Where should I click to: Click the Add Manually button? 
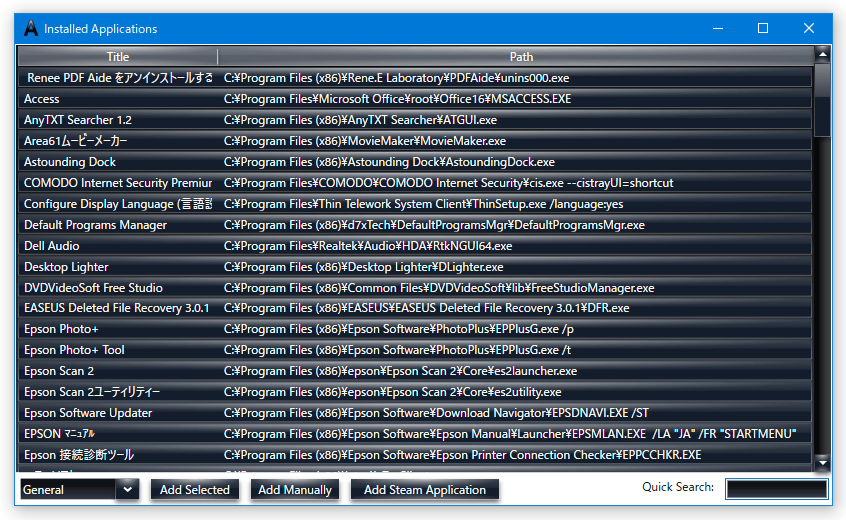point(295,489)
